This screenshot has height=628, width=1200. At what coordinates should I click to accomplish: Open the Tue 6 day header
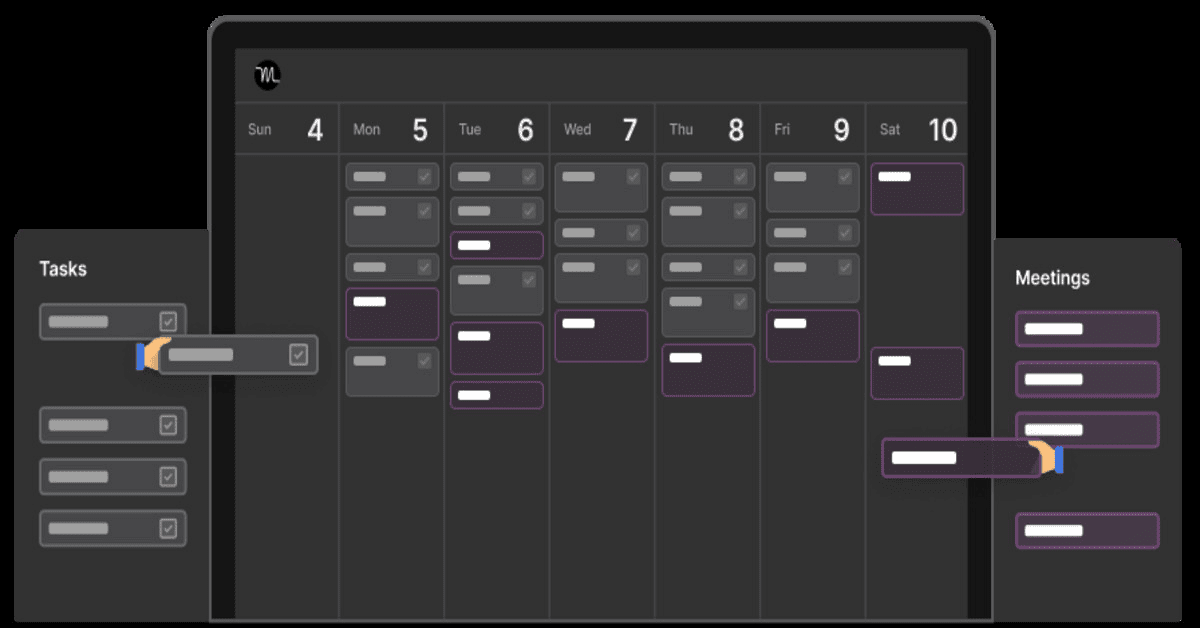[x=496, y=130]
